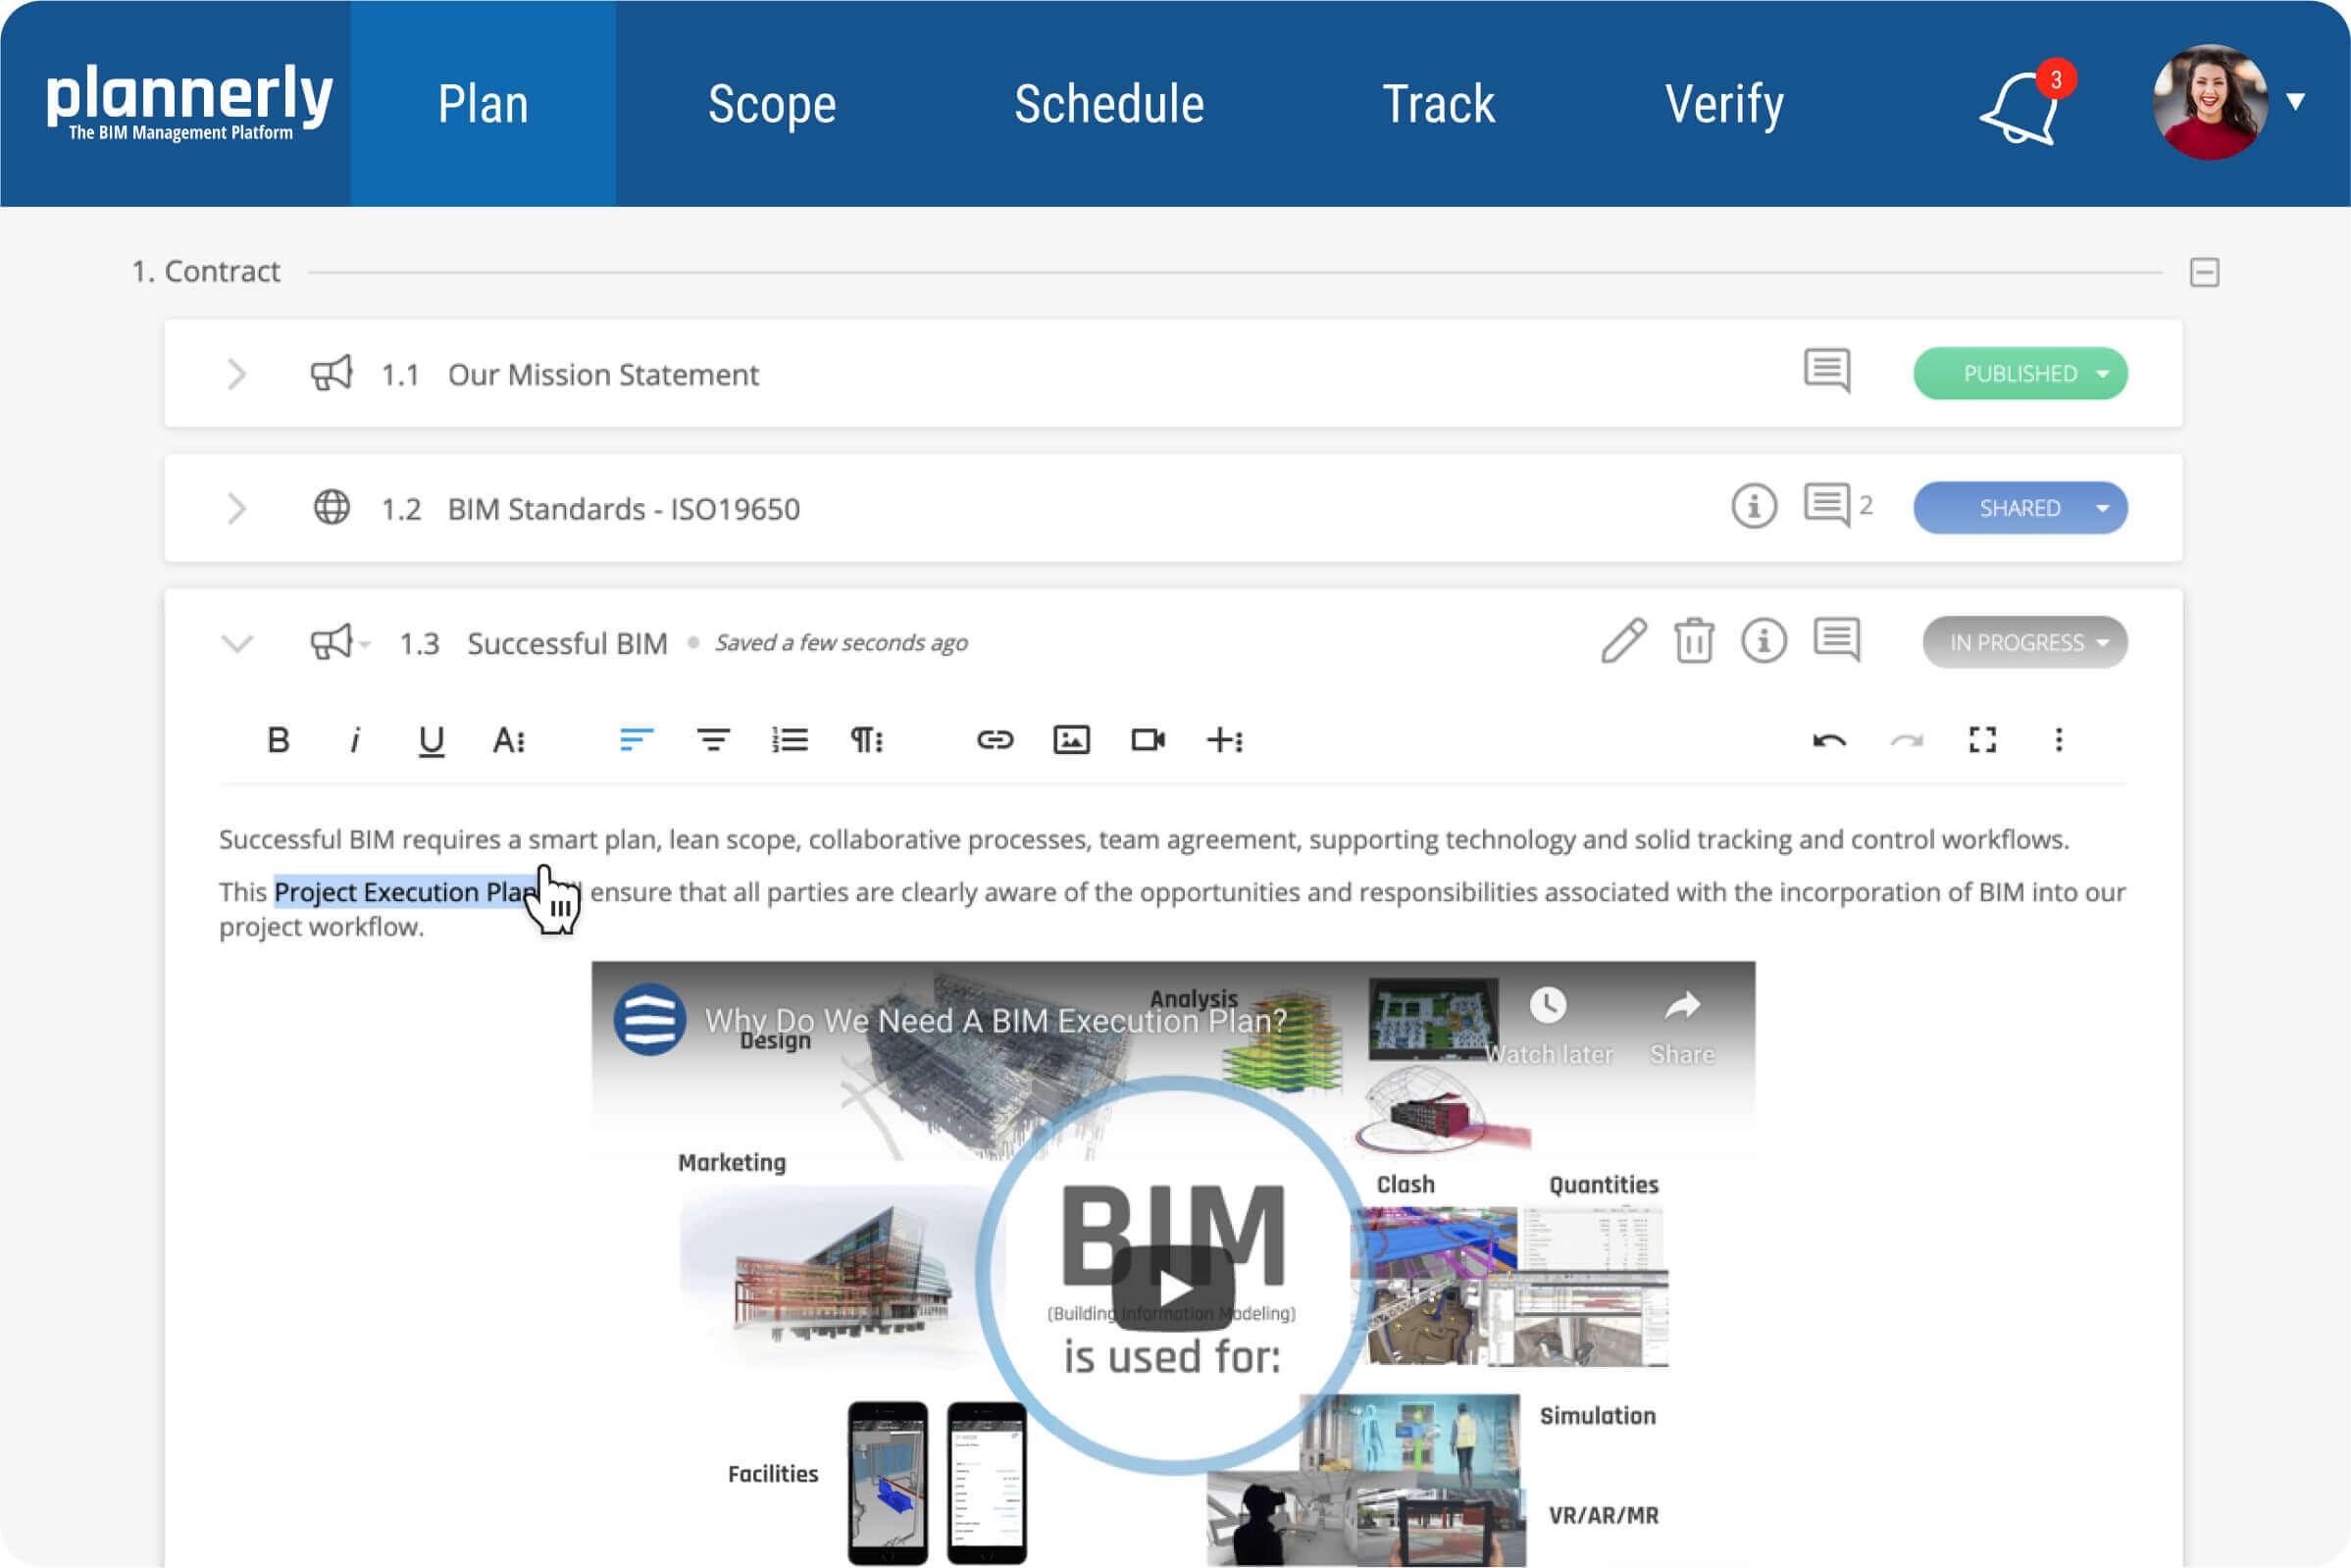This screenshot has width=2351, height=1568.
Task: Insert a link with the chain icon
Action: [x=995, y=740]
